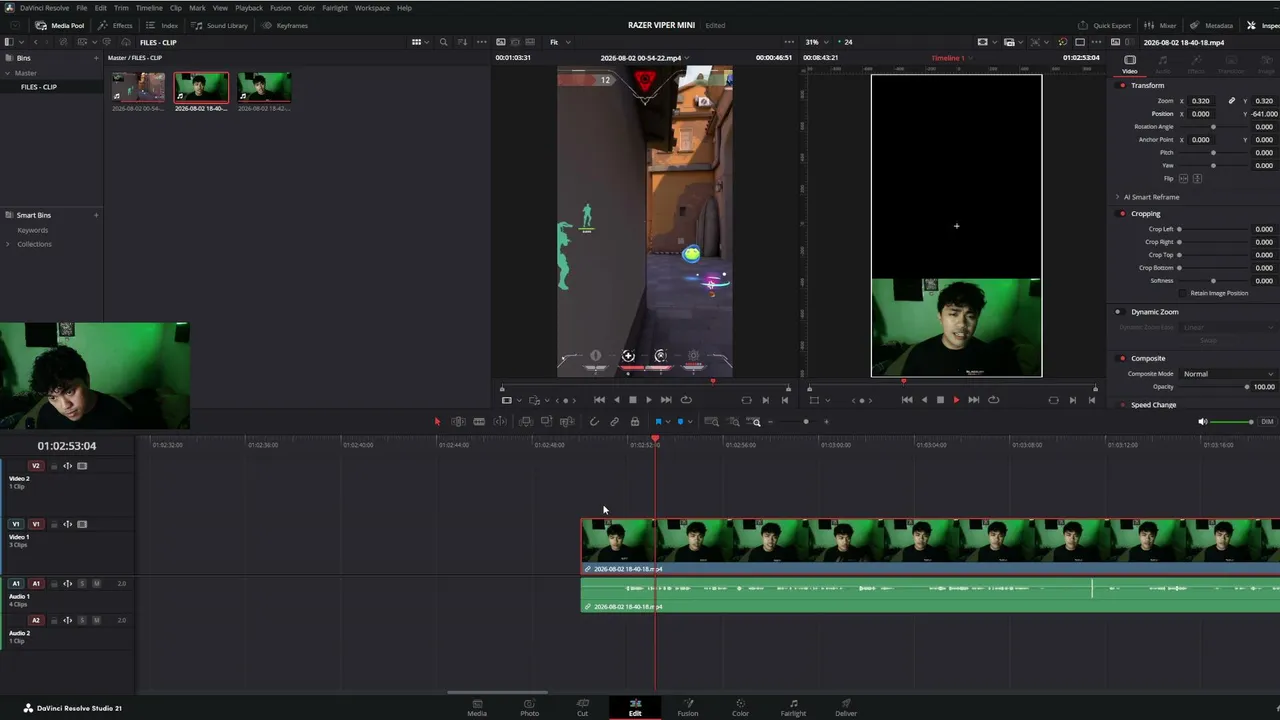
Task: Toggle Position Lock padlock icon
Action: (634, 422)
